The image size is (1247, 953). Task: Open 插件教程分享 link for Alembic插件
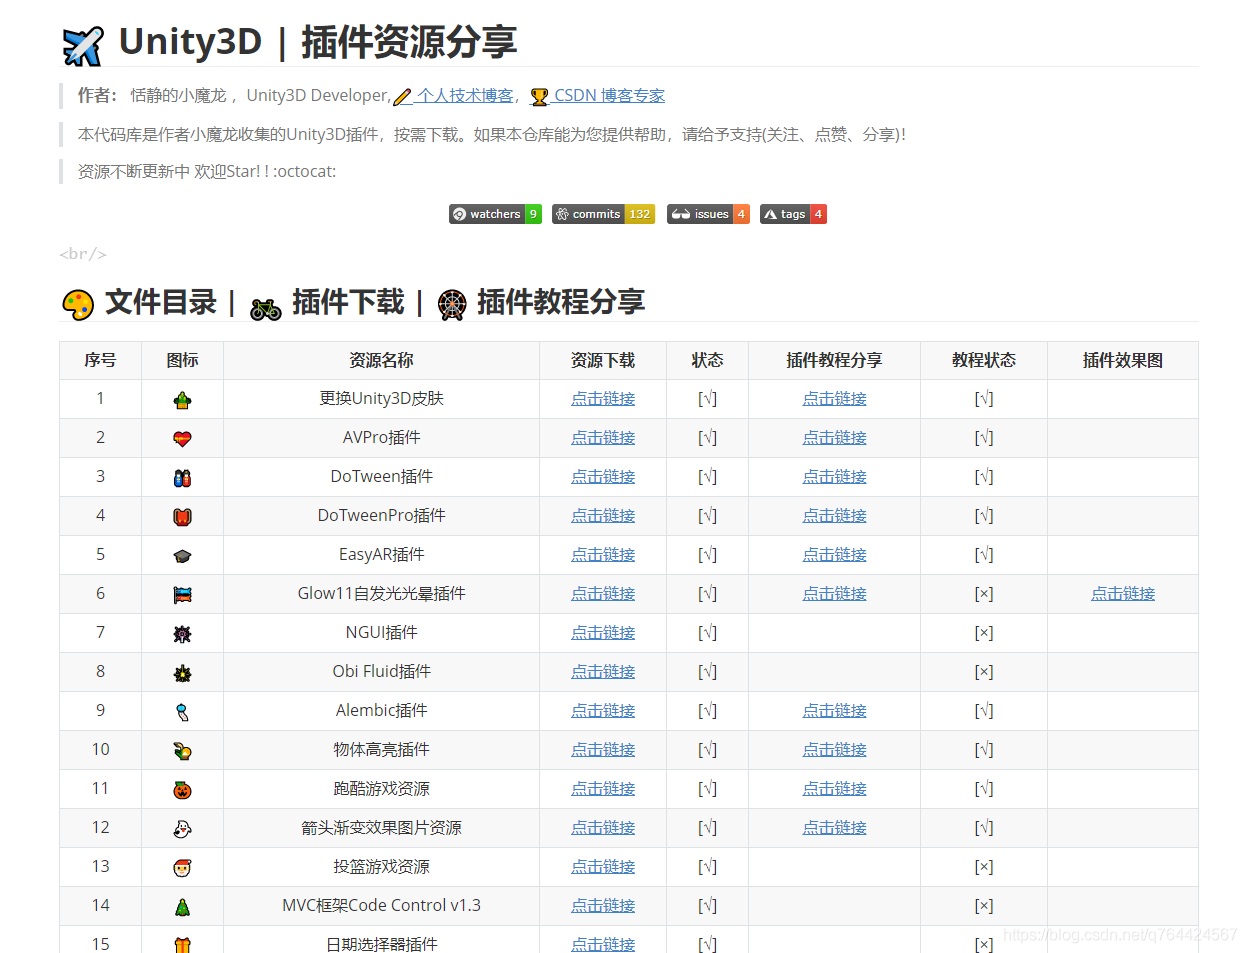click(x=834, y=710)
